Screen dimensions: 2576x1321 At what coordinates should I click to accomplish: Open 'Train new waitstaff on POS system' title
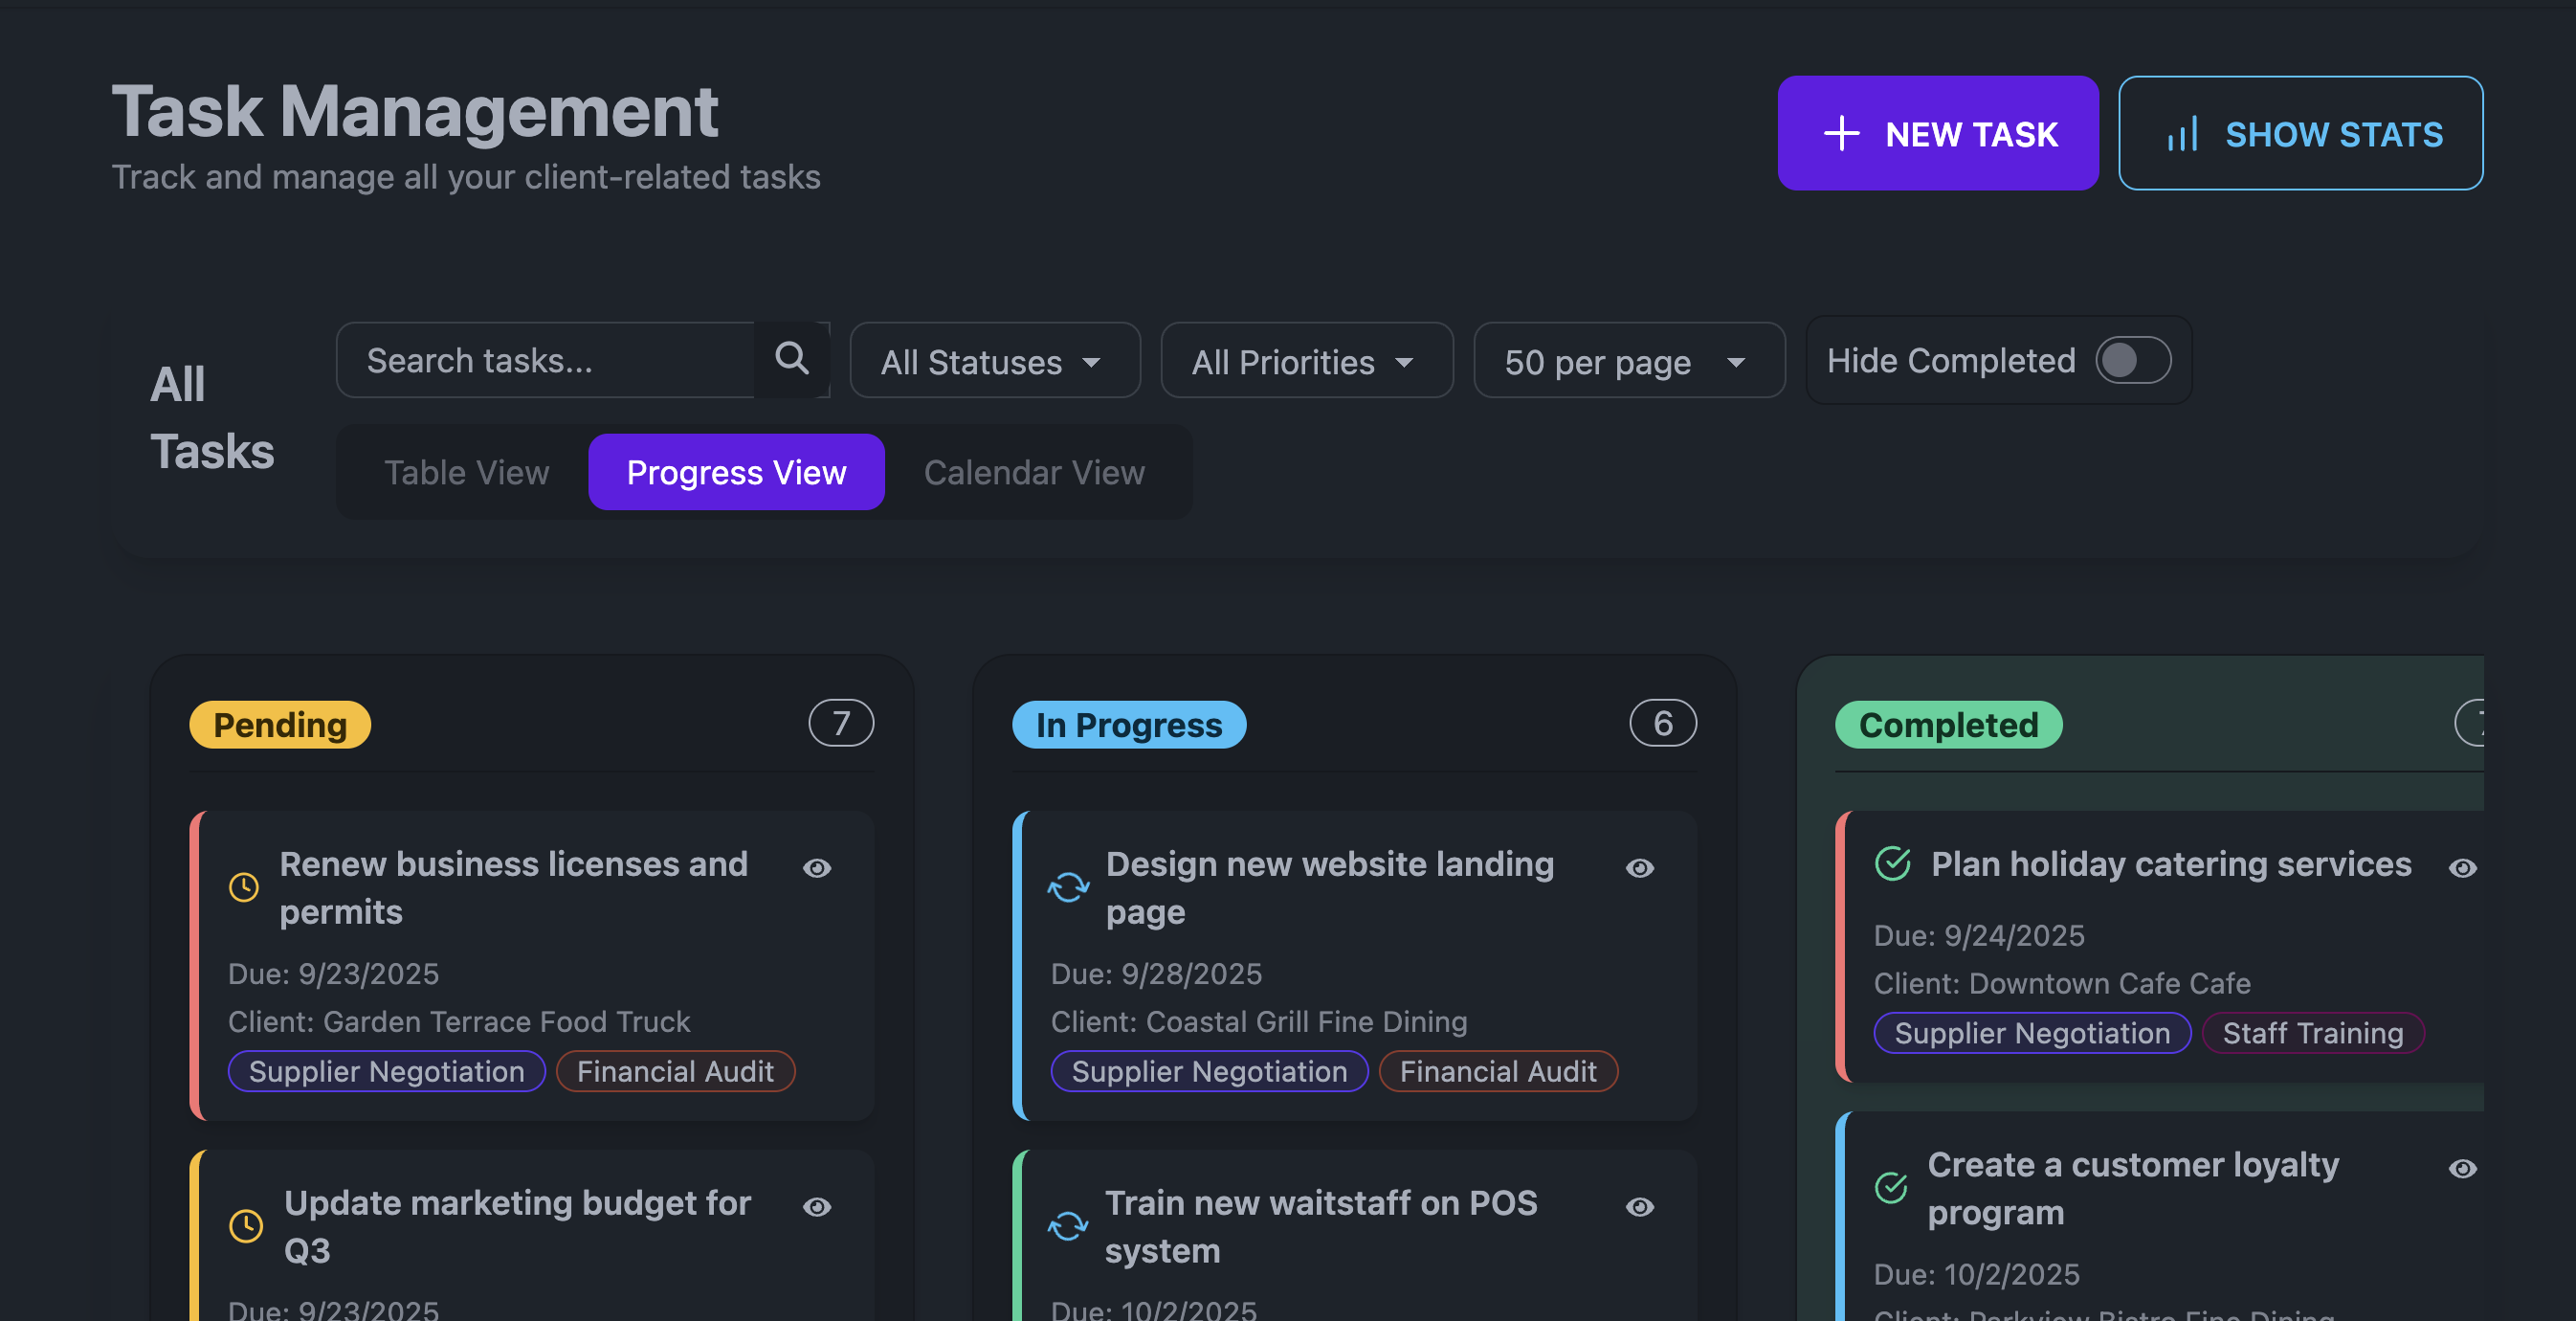[1321, 1226]
